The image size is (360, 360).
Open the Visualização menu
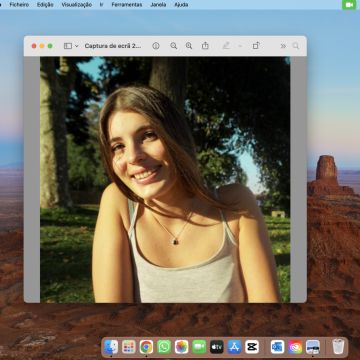[x=77, y=5]
